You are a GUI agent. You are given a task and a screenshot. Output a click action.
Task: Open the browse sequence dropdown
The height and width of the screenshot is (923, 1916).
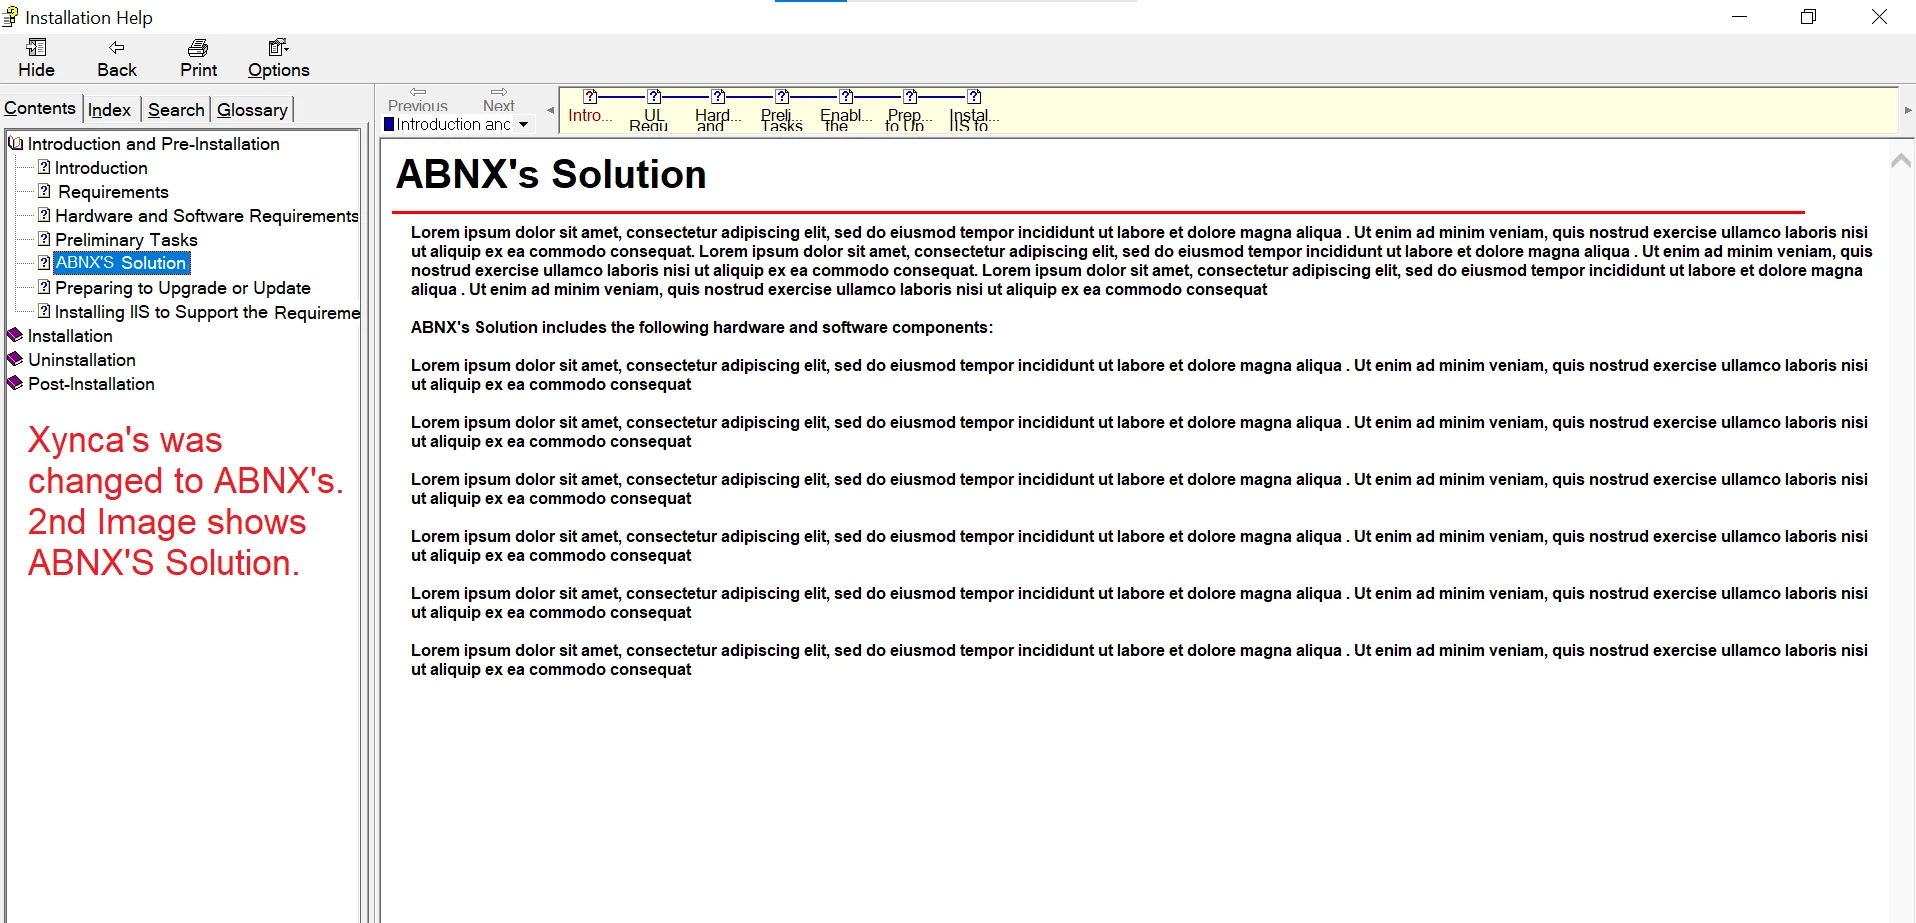pyautogui.click(x=523, y=124)
